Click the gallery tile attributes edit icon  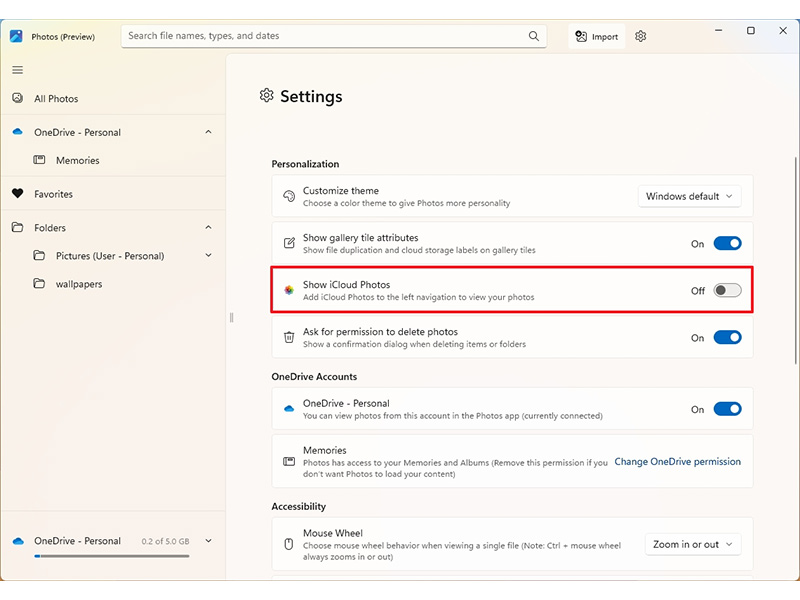(289, 243)
